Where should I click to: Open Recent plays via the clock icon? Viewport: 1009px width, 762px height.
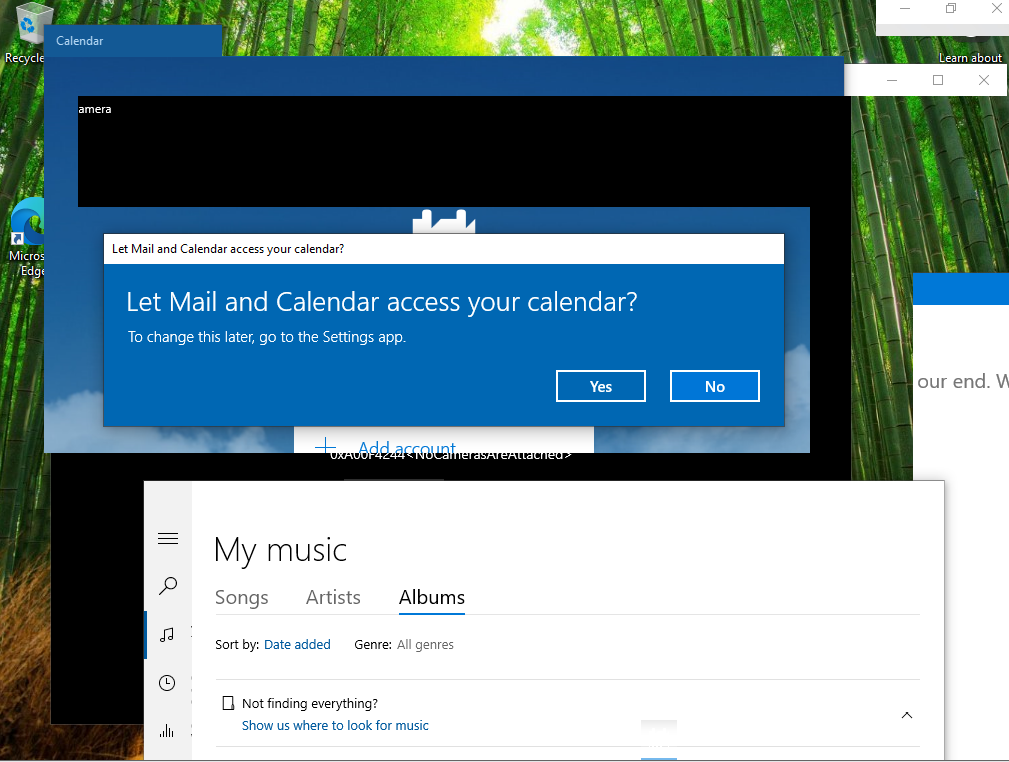[168, 683]
